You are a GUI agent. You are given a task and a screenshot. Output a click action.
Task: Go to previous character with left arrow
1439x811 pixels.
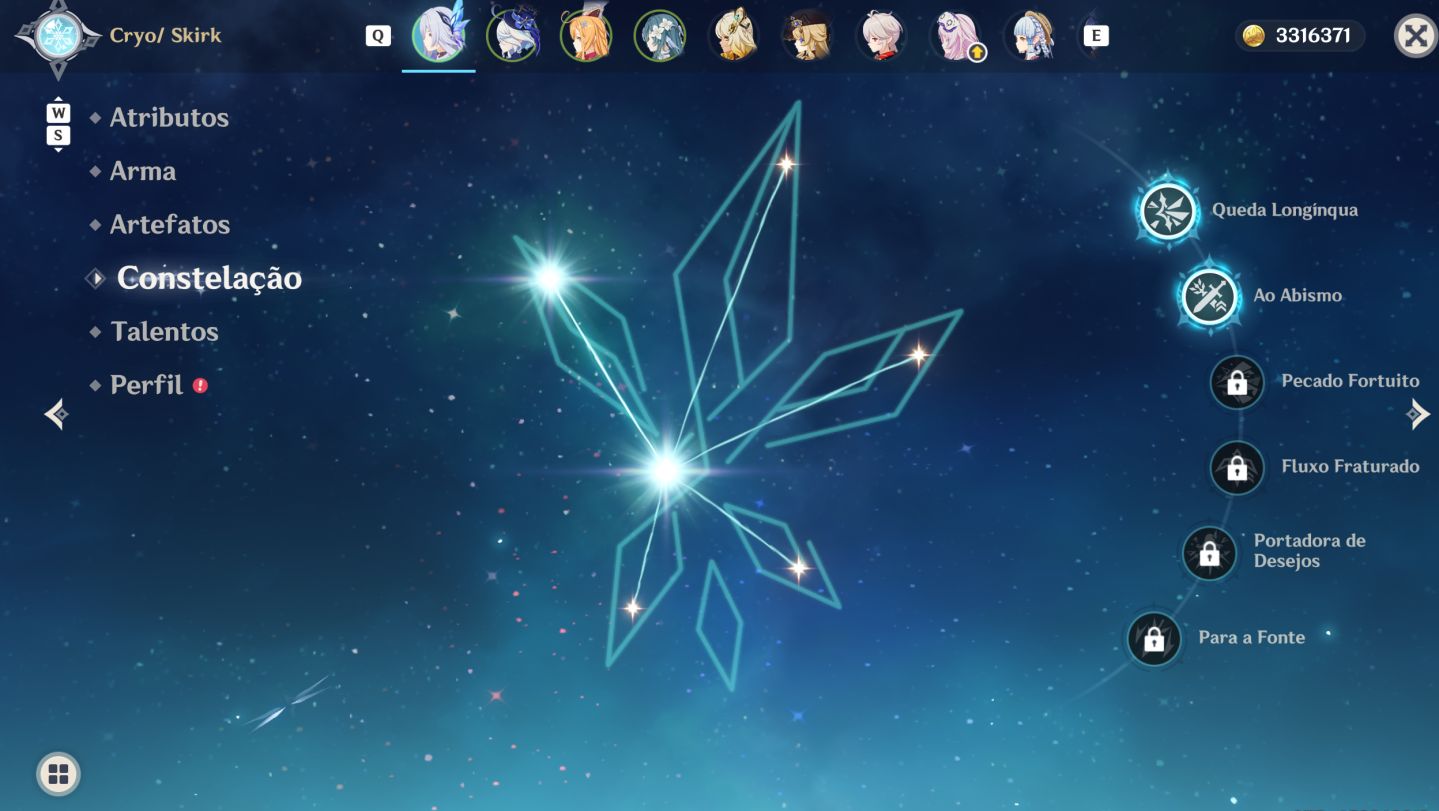(x=56, y=413)
